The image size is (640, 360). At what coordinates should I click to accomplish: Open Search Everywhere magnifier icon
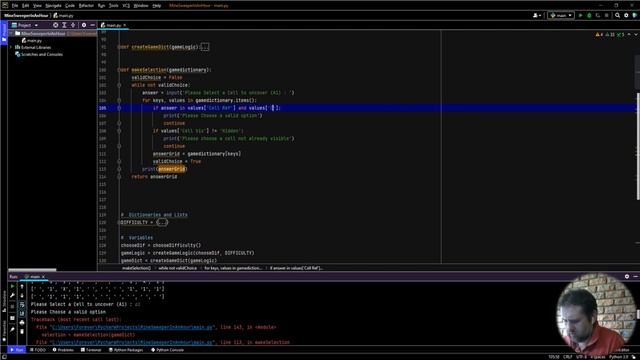(618, 16)
